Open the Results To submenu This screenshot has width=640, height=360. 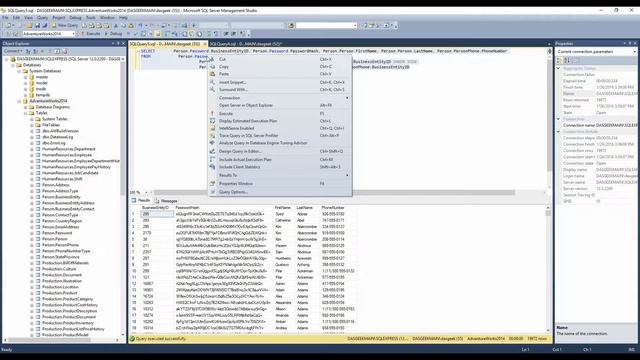point(280,175)
